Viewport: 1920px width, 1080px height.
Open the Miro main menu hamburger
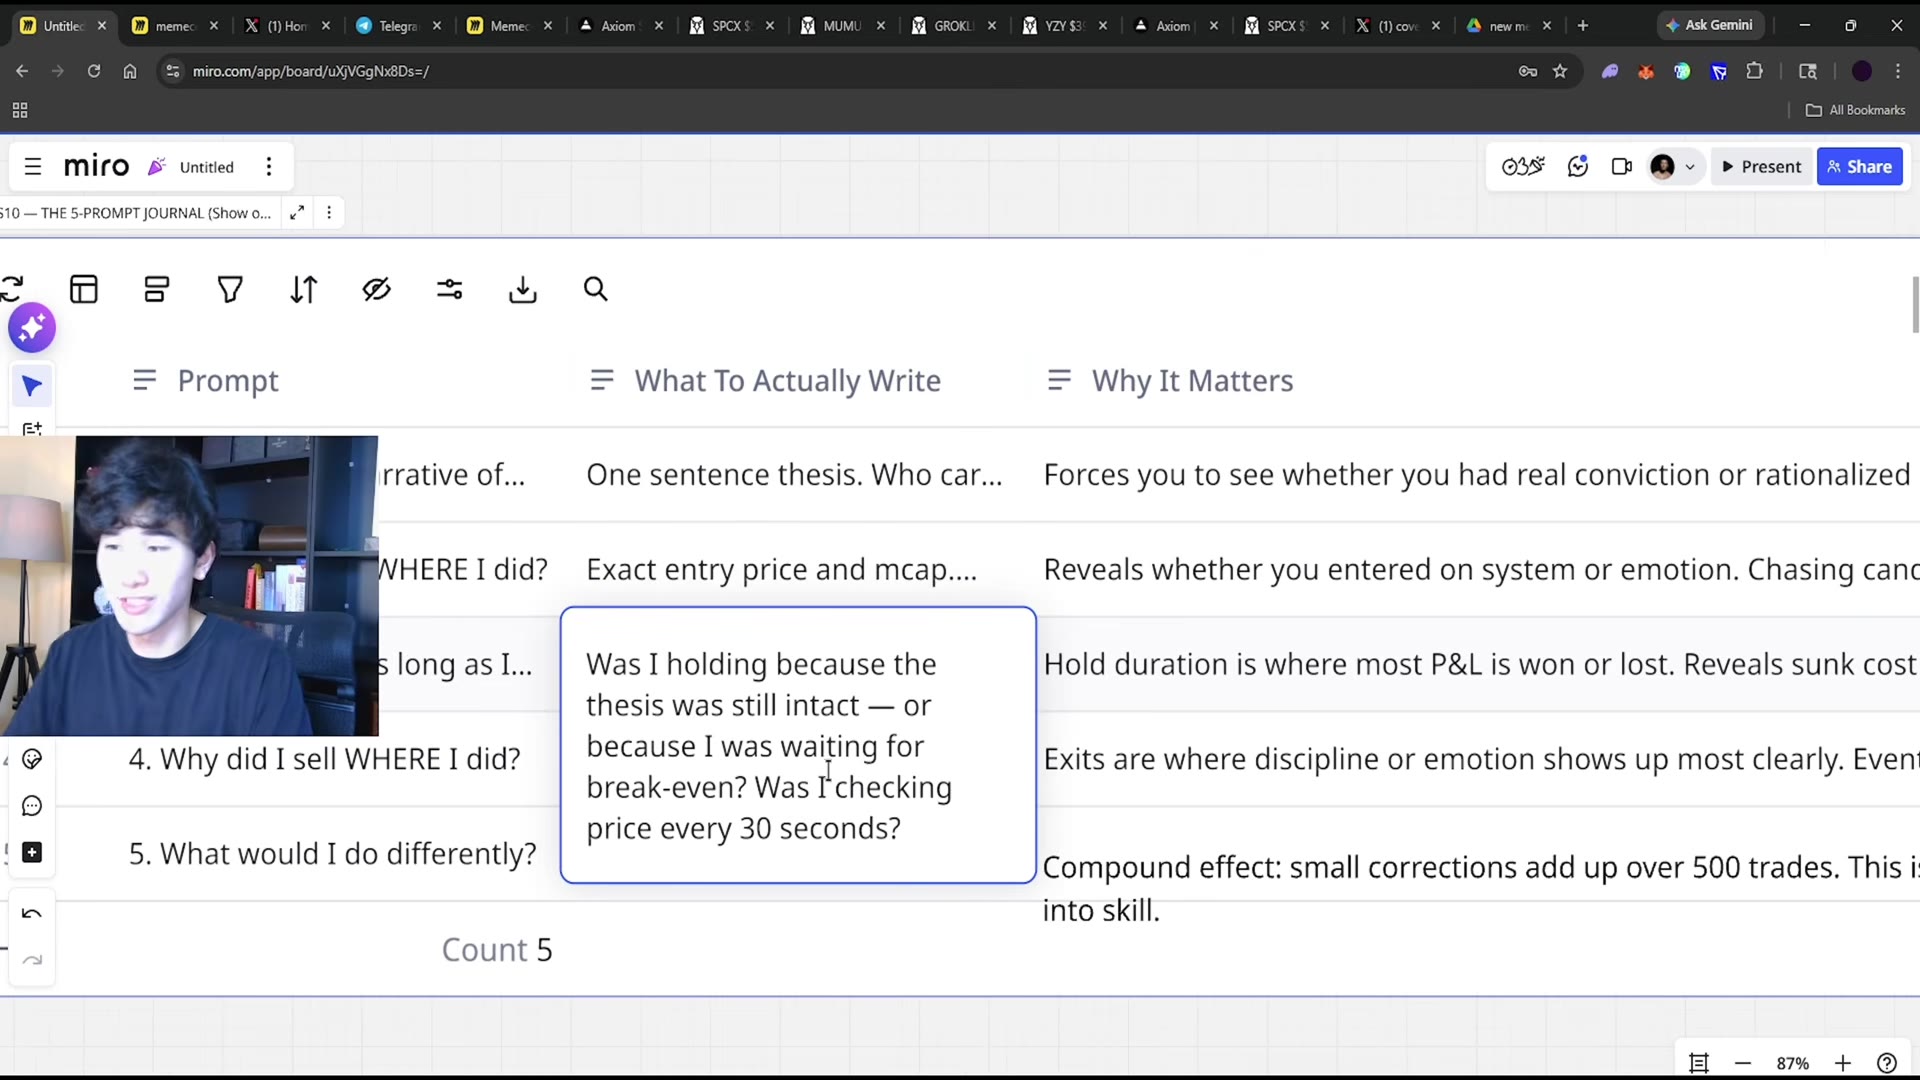[x=33, y=167]
